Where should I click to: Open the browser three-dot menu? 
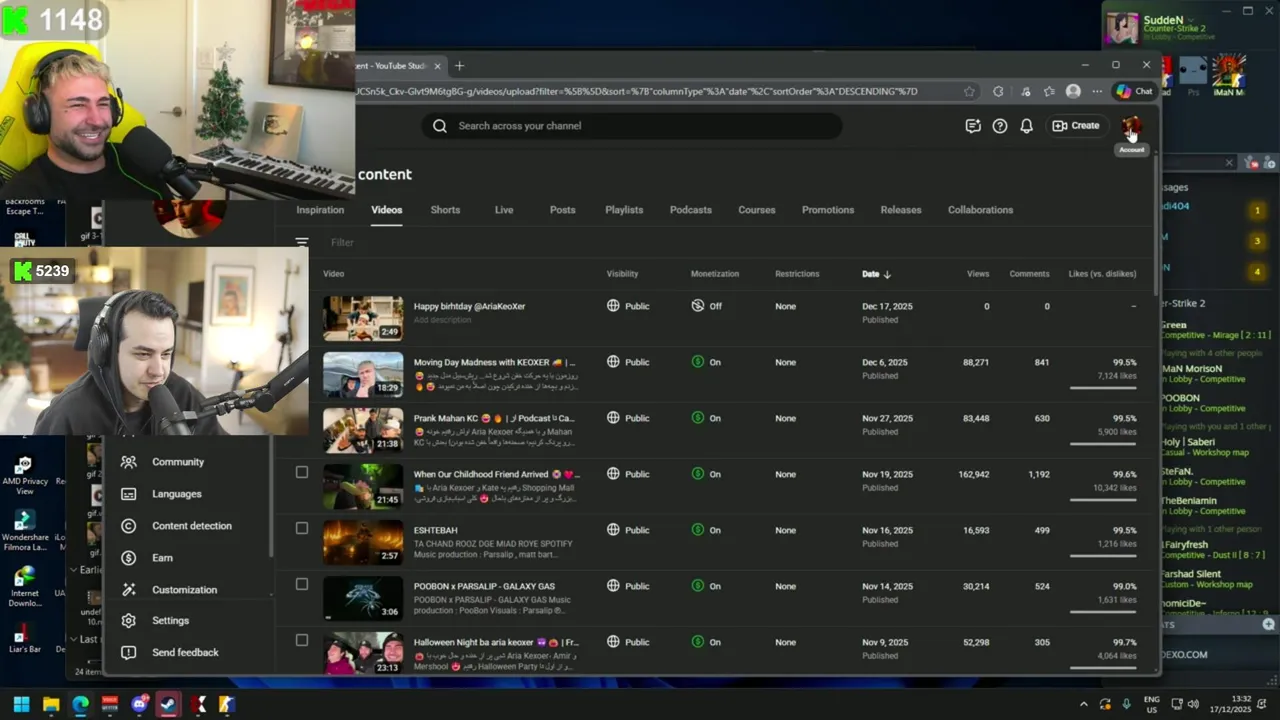click(1097, 91)
